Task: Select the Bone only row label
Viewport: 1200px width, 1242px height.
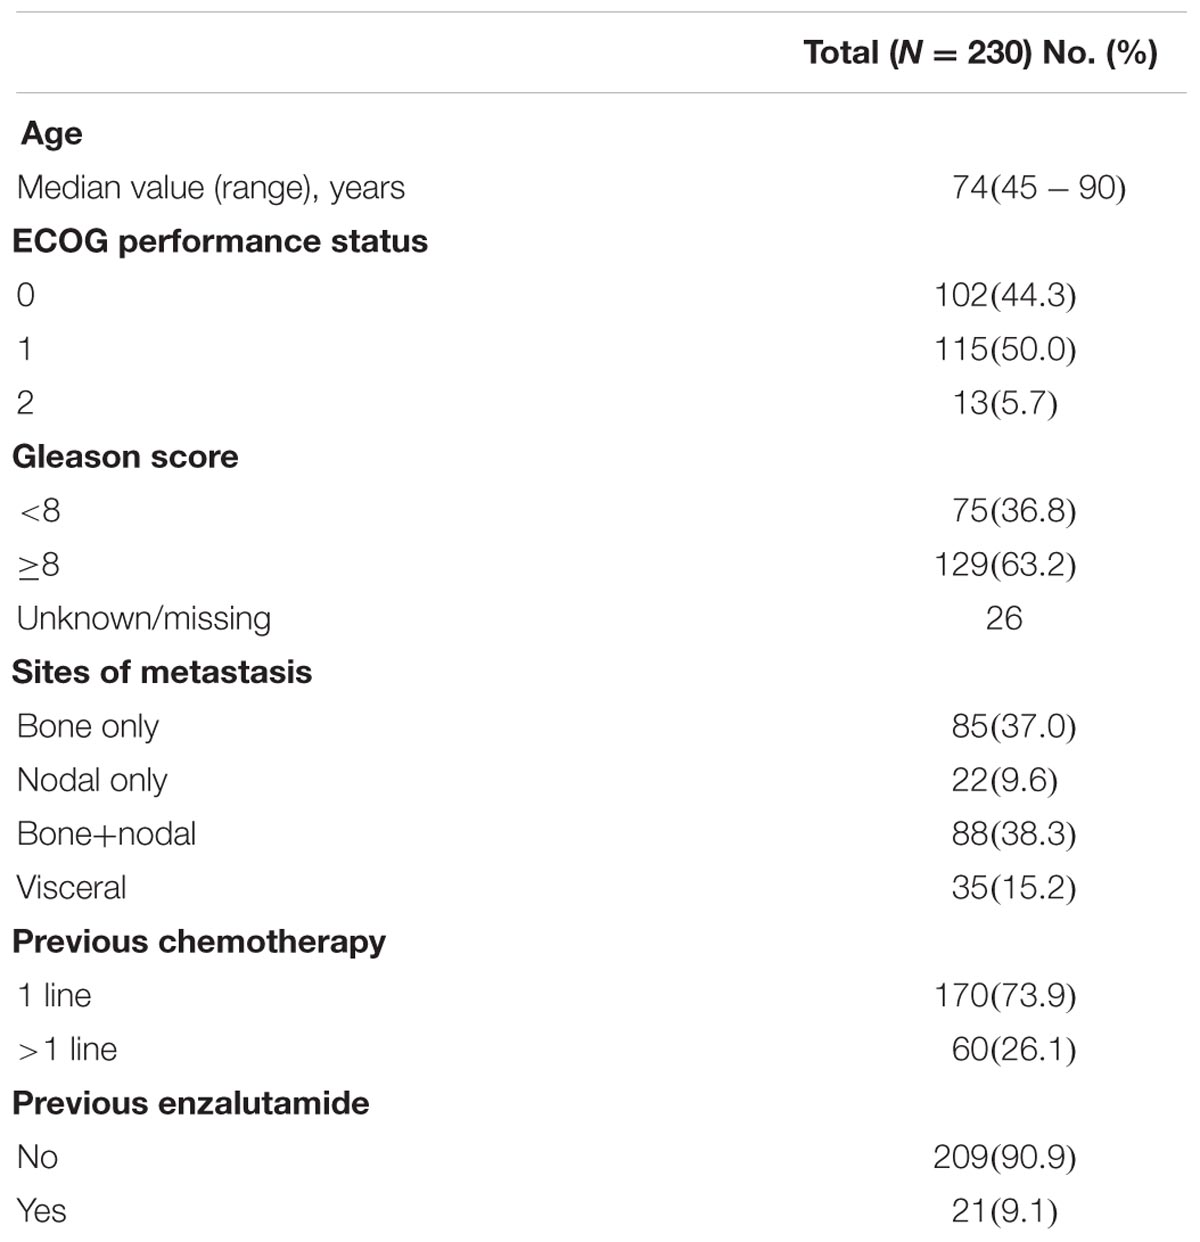Action: [88, 727]
